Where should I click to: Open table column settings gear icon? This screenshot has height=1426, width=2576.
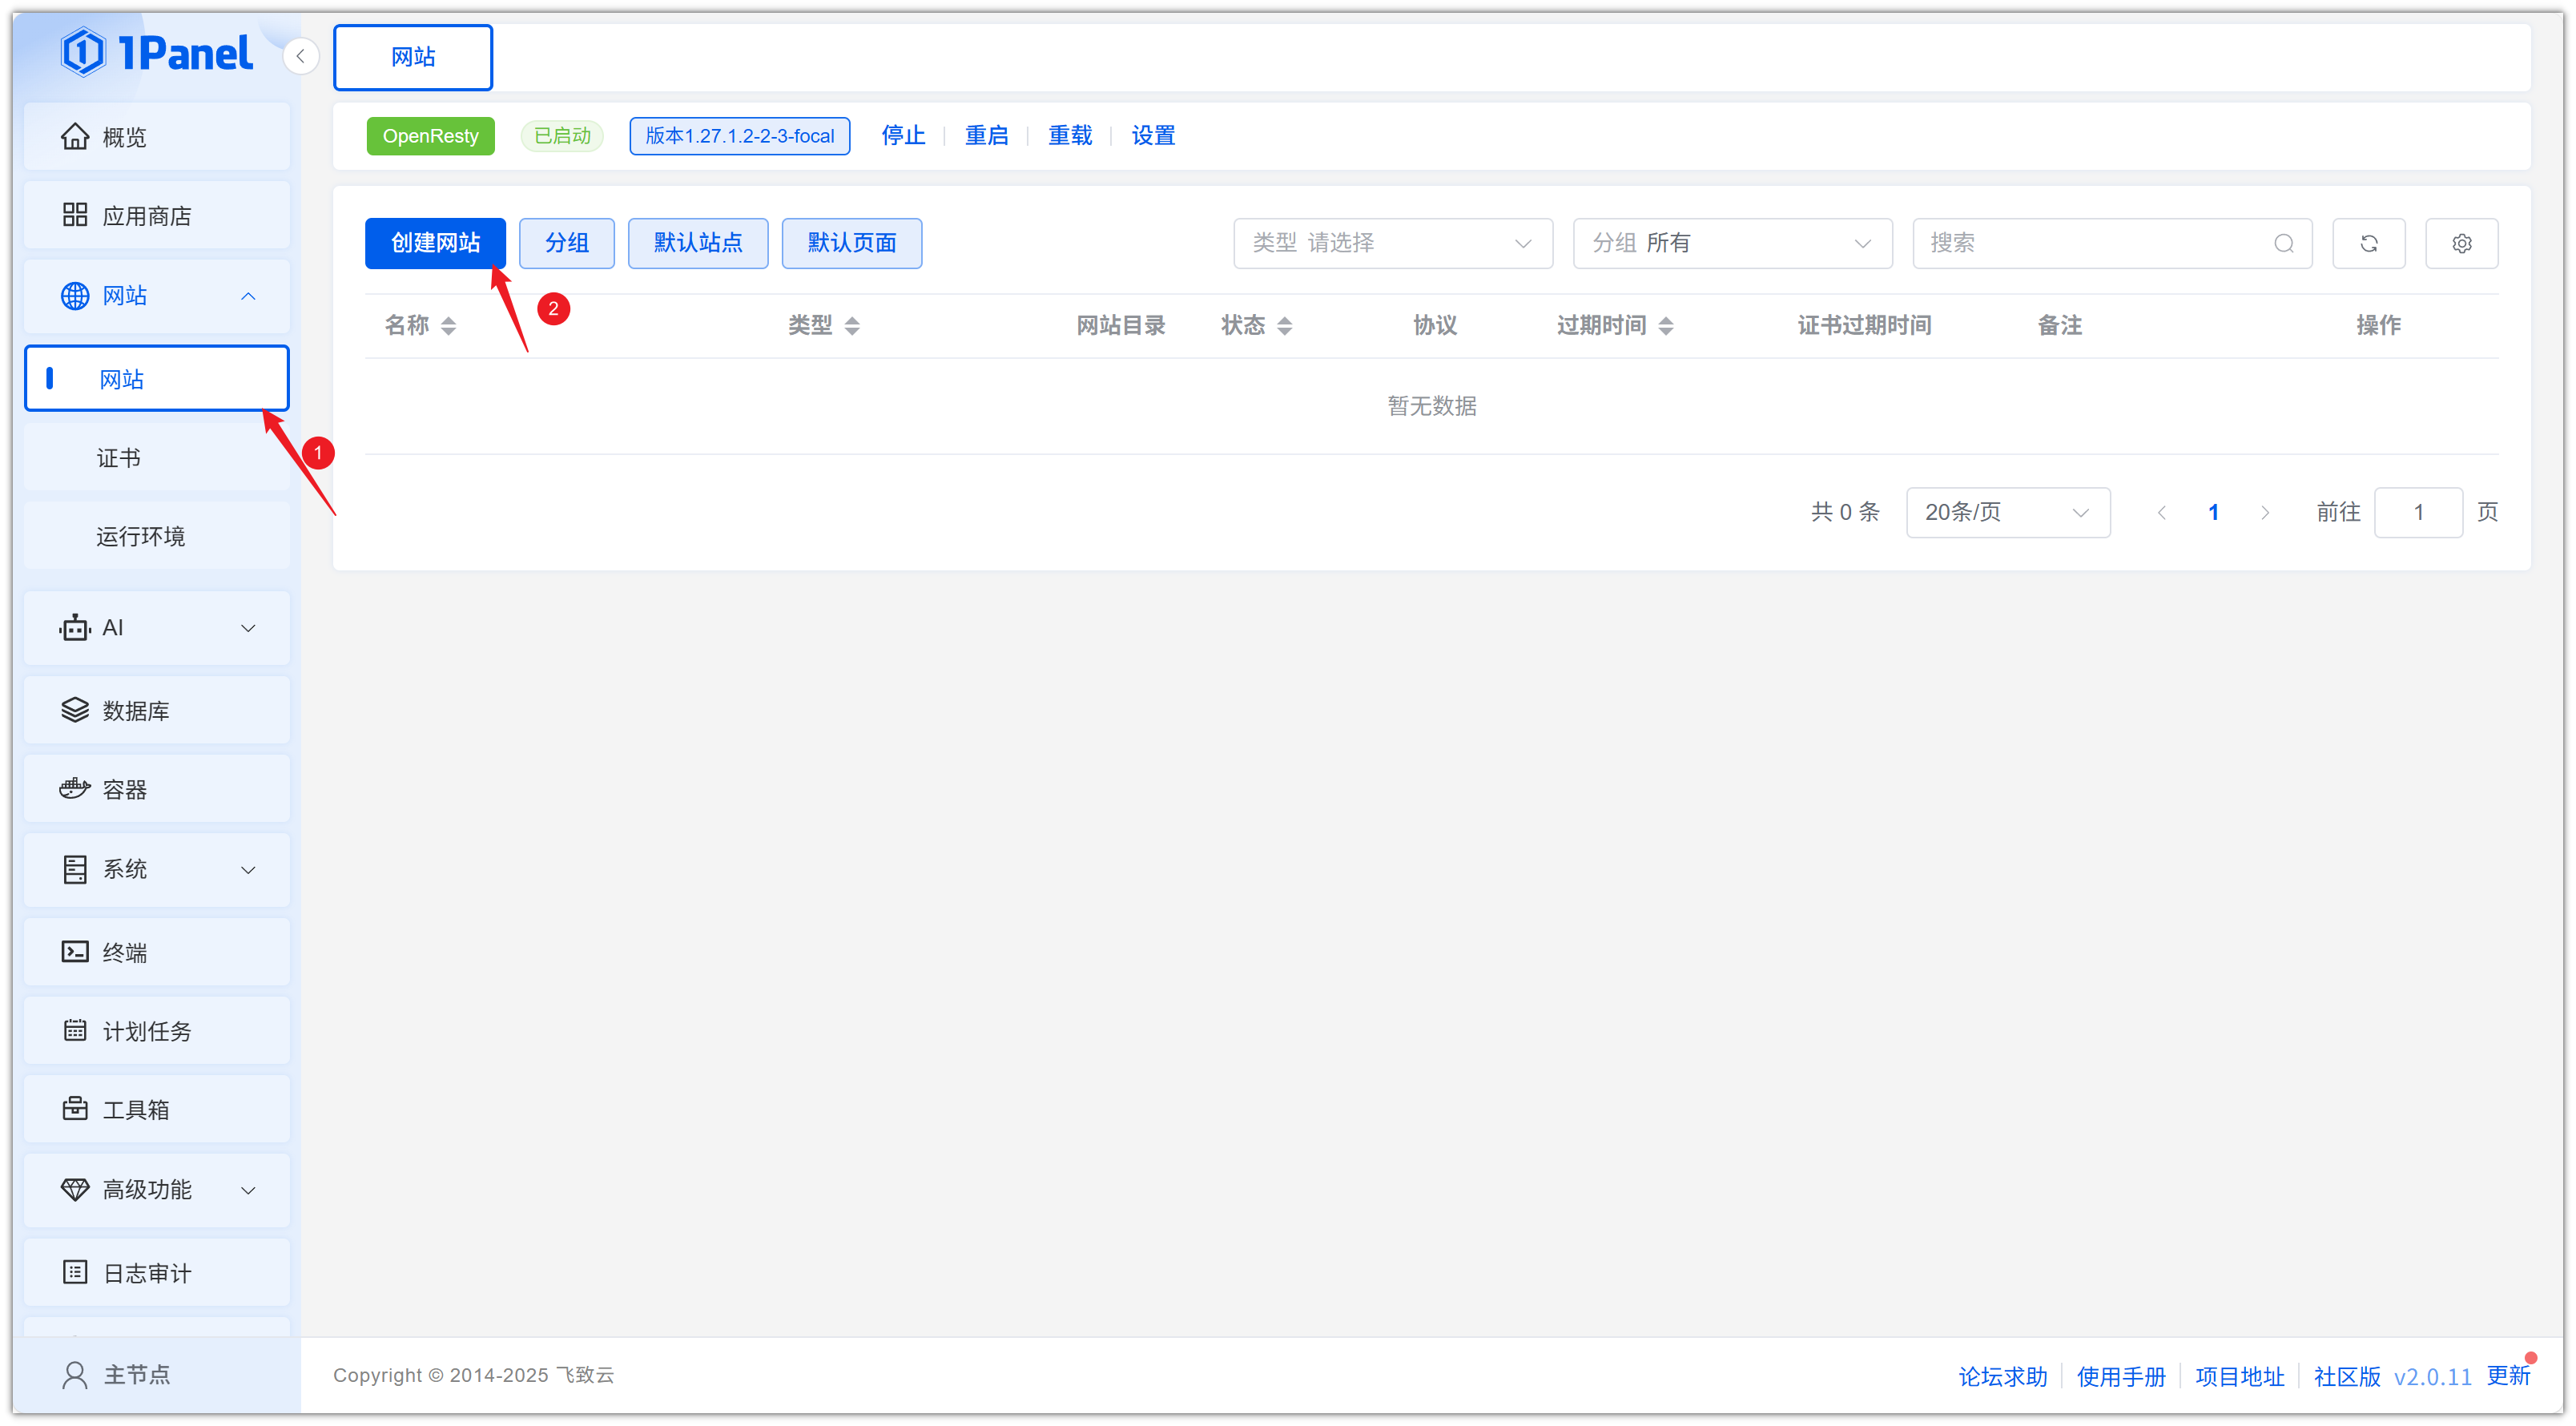pyautogui.click(x=2461, y=243)
